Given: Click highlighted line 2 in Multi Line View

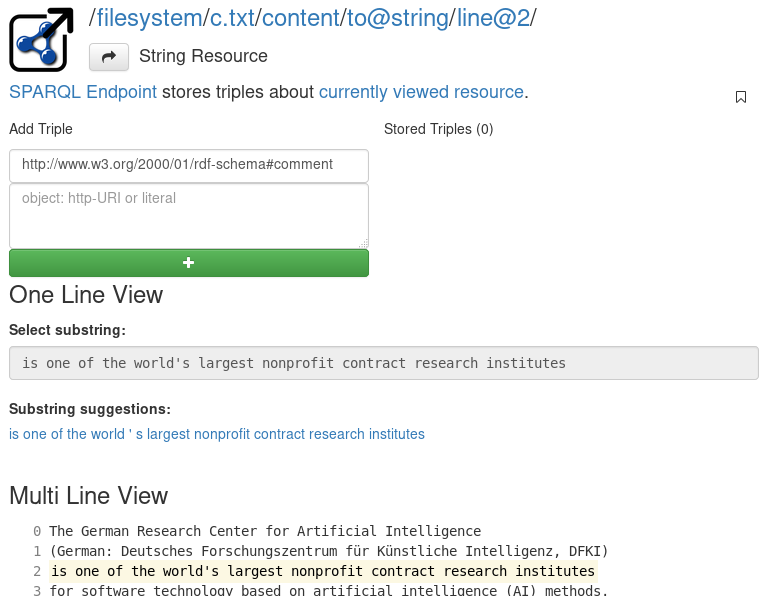Looking at the screenshot, I should pos(323,571).
